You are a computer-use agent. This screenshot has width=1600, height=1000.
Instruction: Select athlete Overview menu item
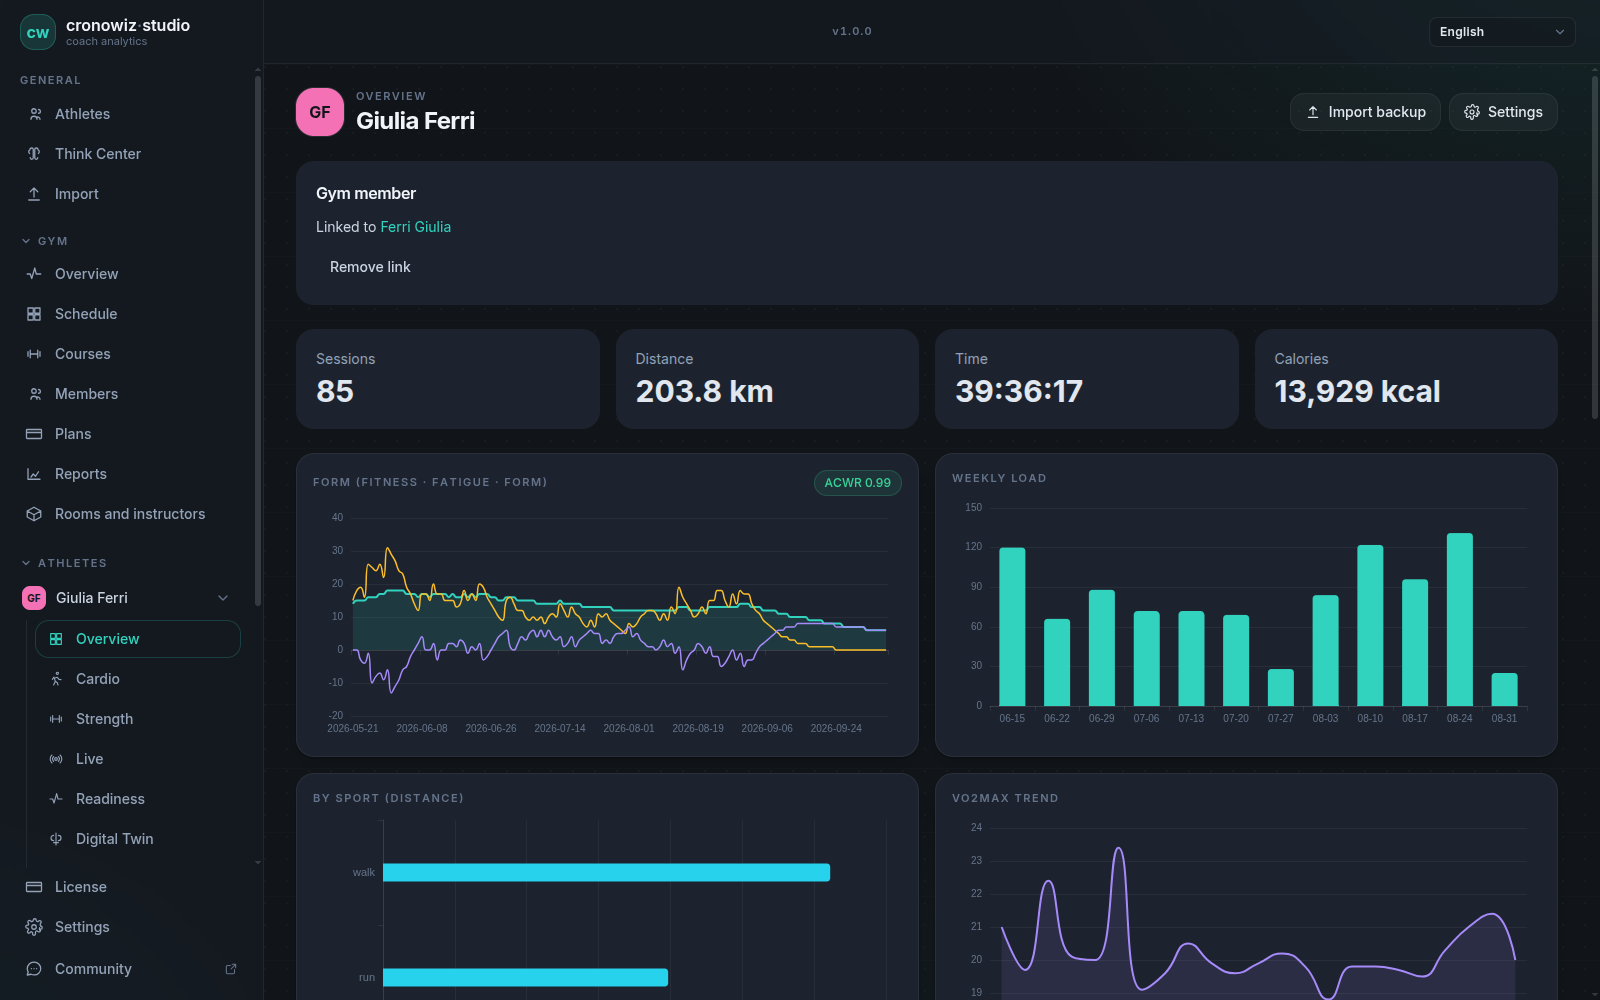coord(138,639)
